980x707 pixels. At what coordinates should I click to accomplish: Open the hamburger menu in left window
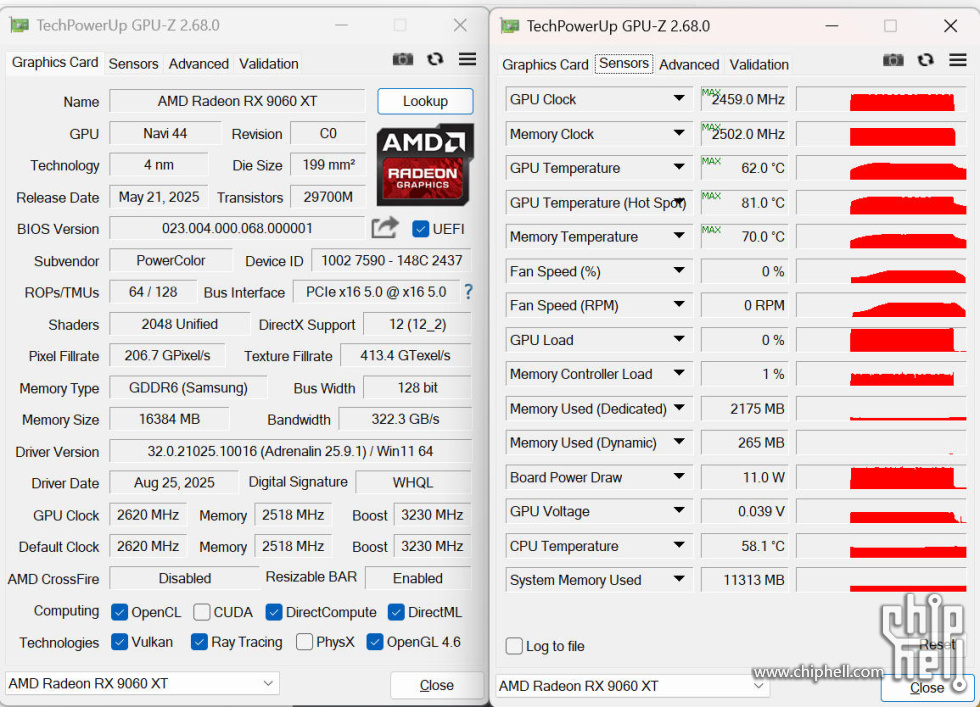pyautogui.click(x=467, y=60)
